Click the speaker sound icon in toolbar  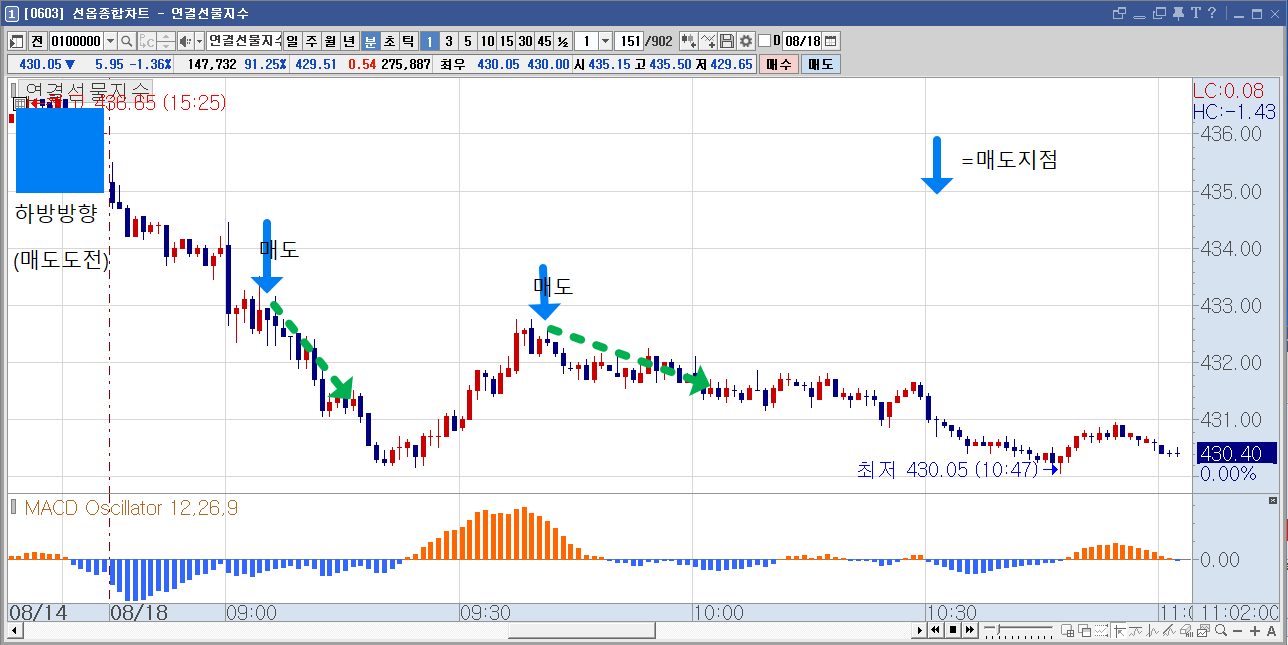185,41
